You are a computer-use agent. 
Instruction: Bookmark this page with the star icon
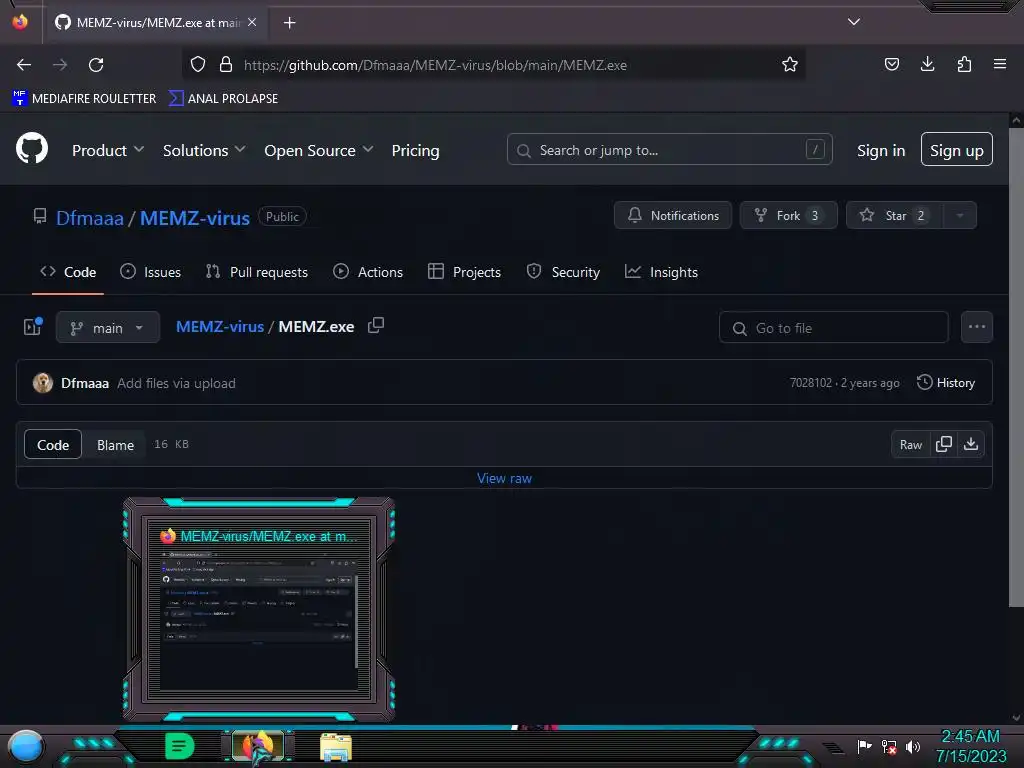790,65
